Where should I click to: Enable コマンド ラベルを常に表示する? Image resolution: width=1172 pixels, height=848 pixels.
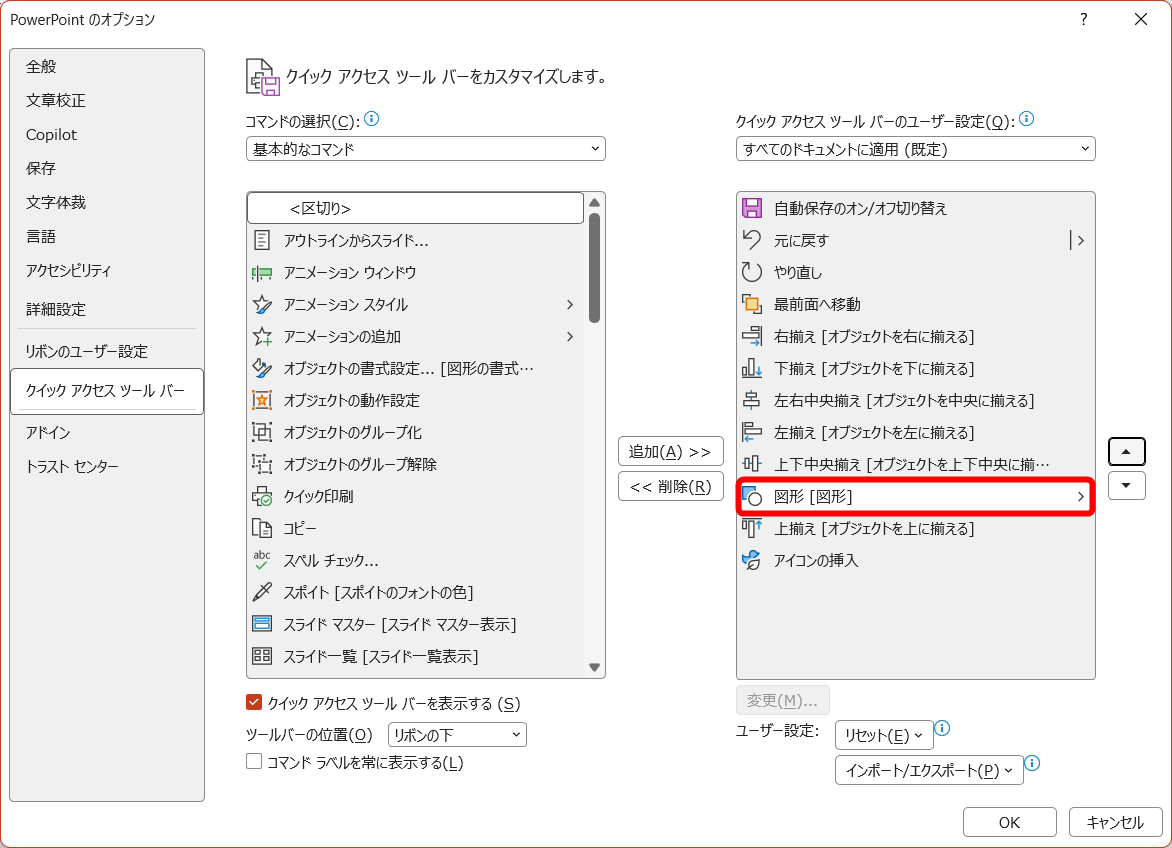pyautogui.click(x=254, y=762)
